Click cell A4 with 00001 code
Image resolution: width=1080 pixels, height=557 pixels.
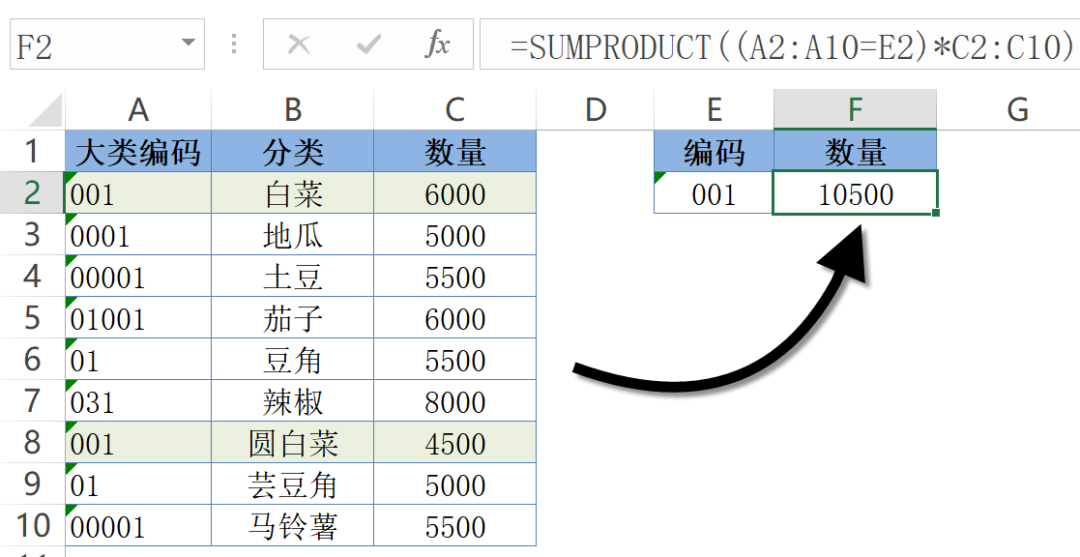(138, 276)
